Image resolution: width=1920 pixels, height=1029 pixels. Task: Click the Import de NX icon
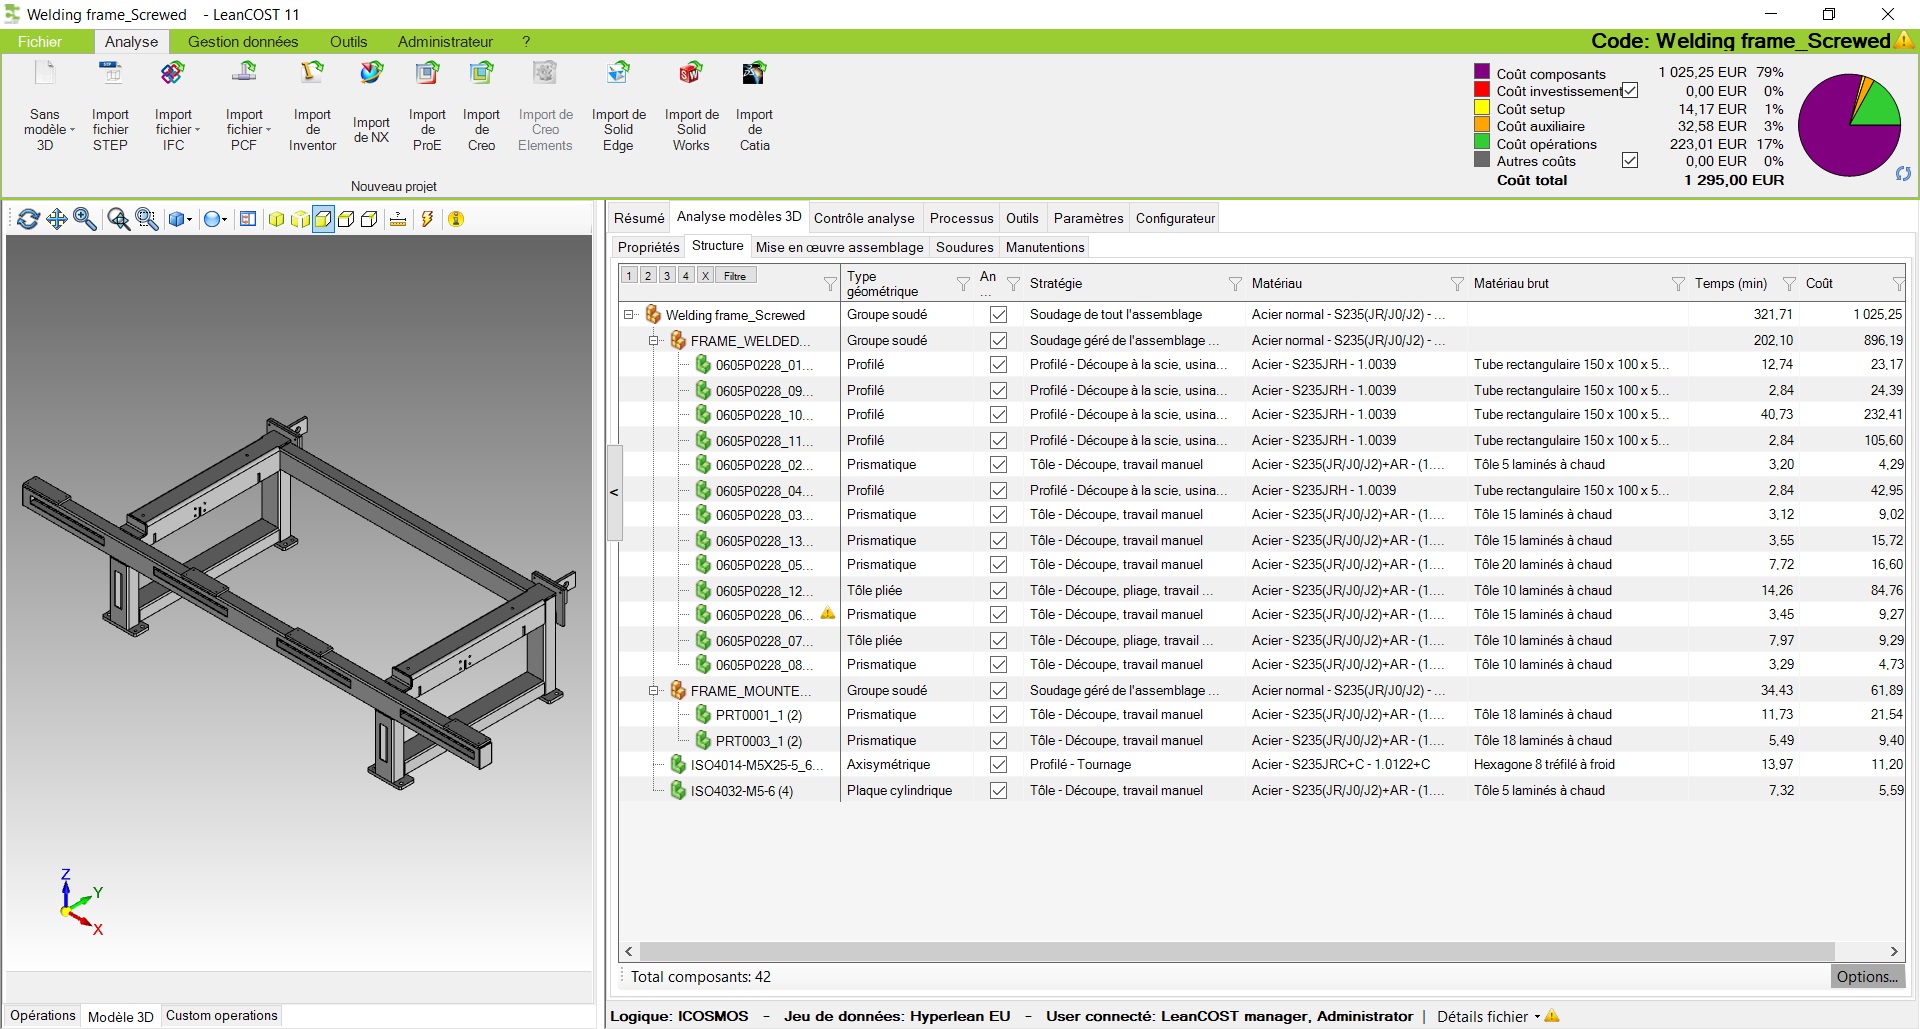point(371,73)
